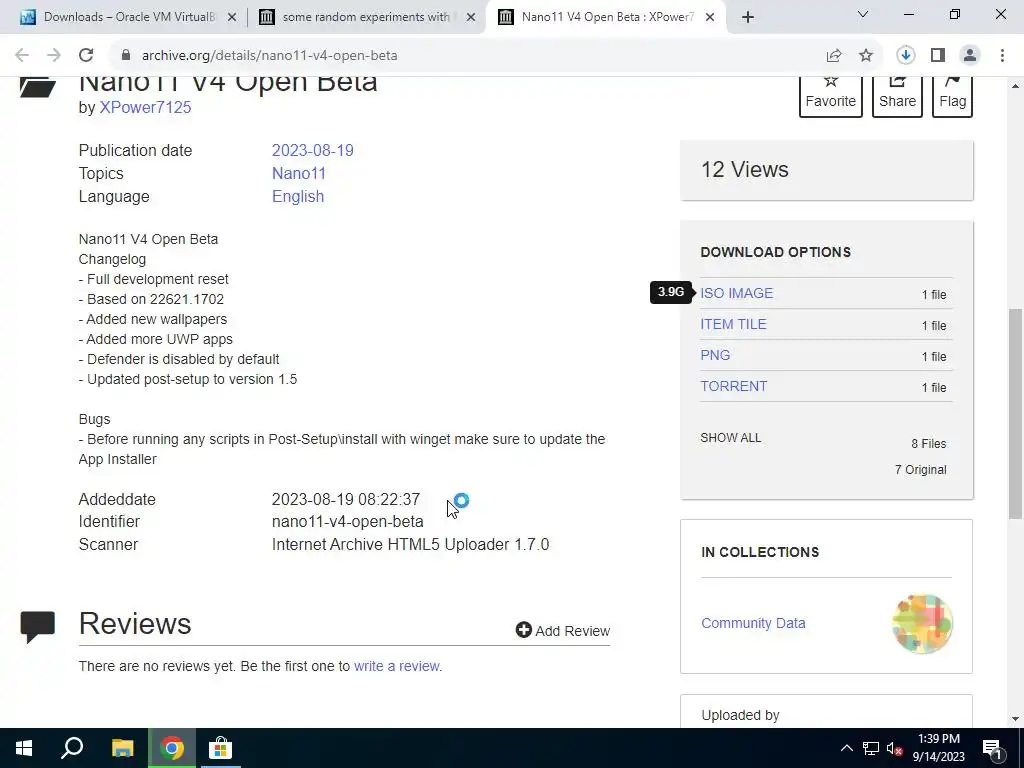Go back to the previous page
This screenshot has height=768, width=1024.
pos(22,56)
